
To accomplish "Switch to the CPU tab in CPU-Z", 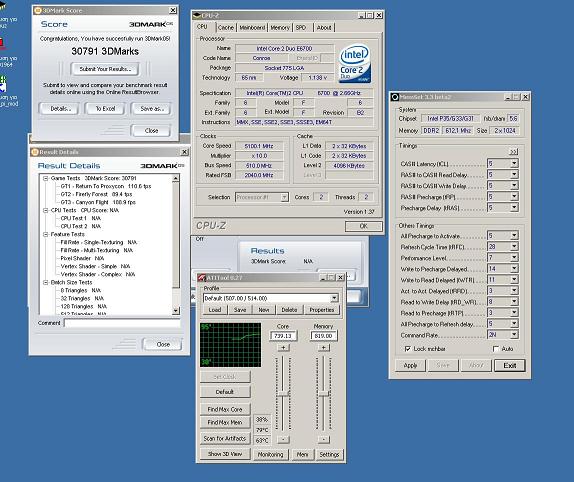I will [x=202, y=27].
